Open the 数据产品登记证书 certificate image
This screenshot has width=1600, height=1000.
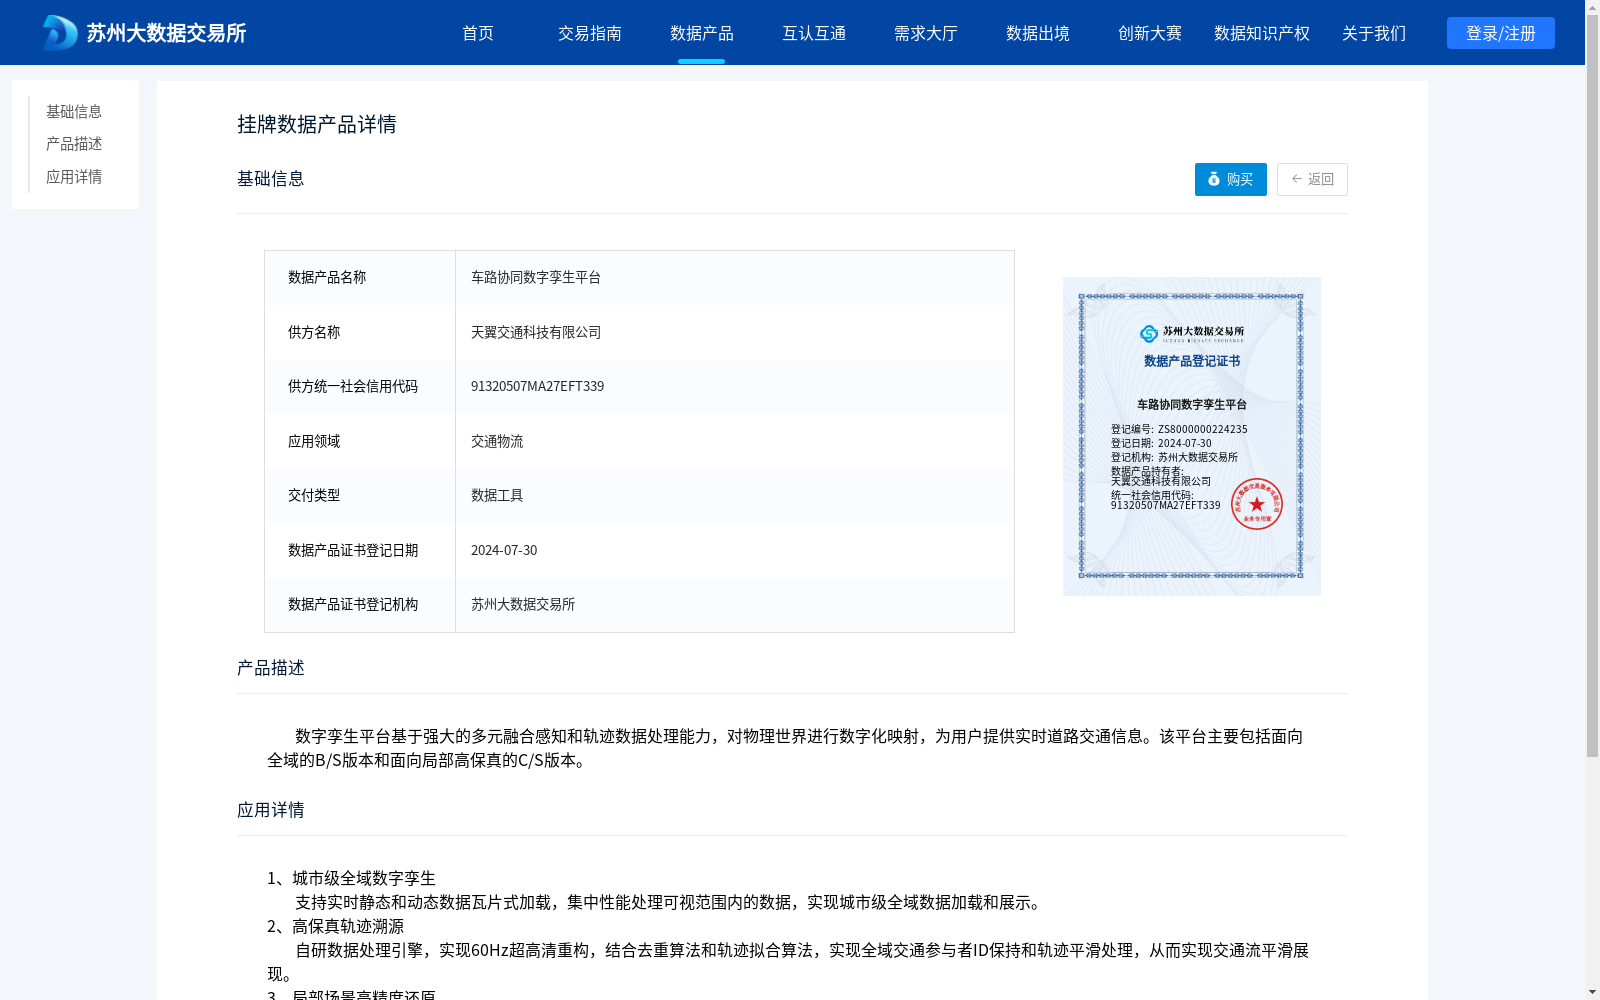pyautogui.click(x=1192, y=436)
